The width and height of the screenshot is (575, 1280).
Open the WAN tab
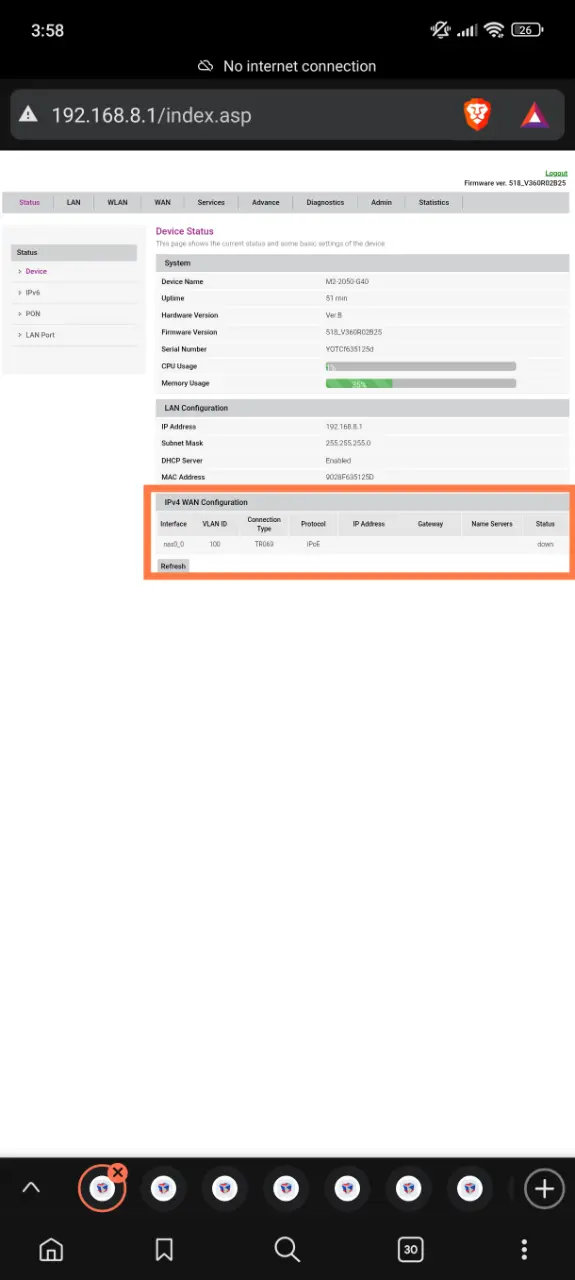click(163, 202)
